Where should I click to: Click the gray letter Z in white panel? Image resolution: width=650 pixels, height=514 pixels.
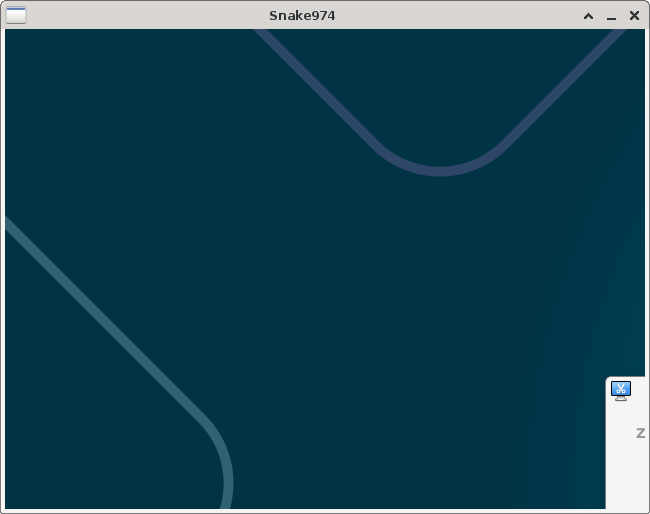pyautogui.click(x=640, y=433)
